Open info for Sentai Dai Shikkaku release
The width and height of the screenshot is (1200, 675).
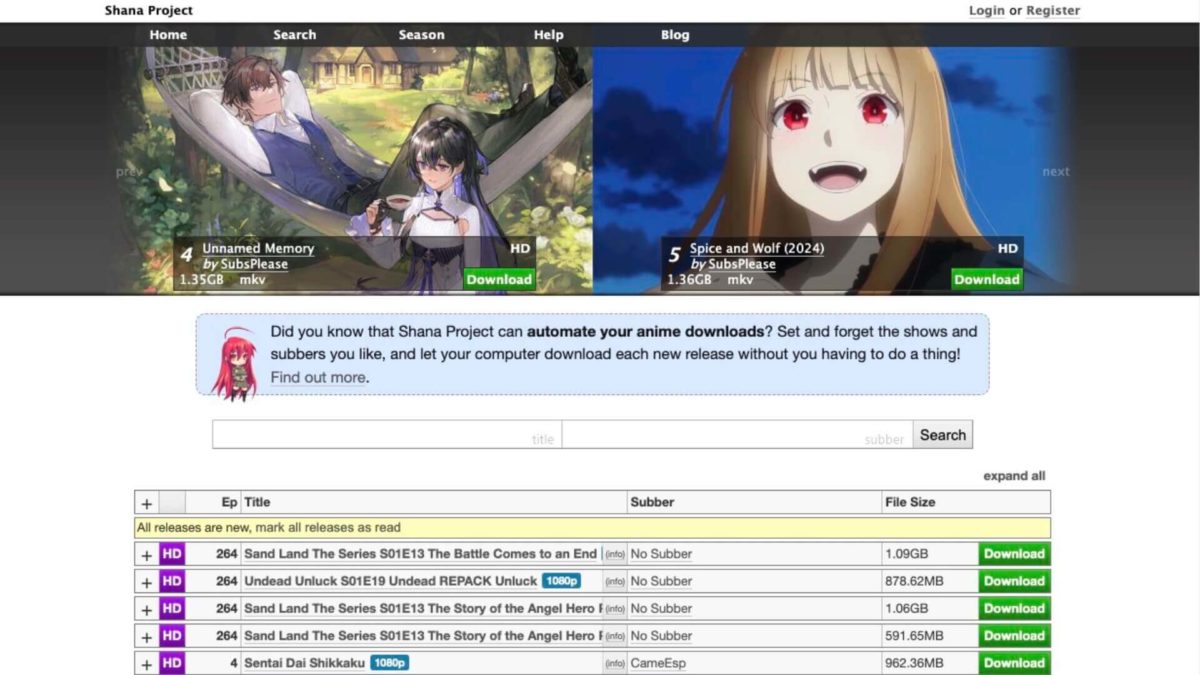click(x=615, y=662)
